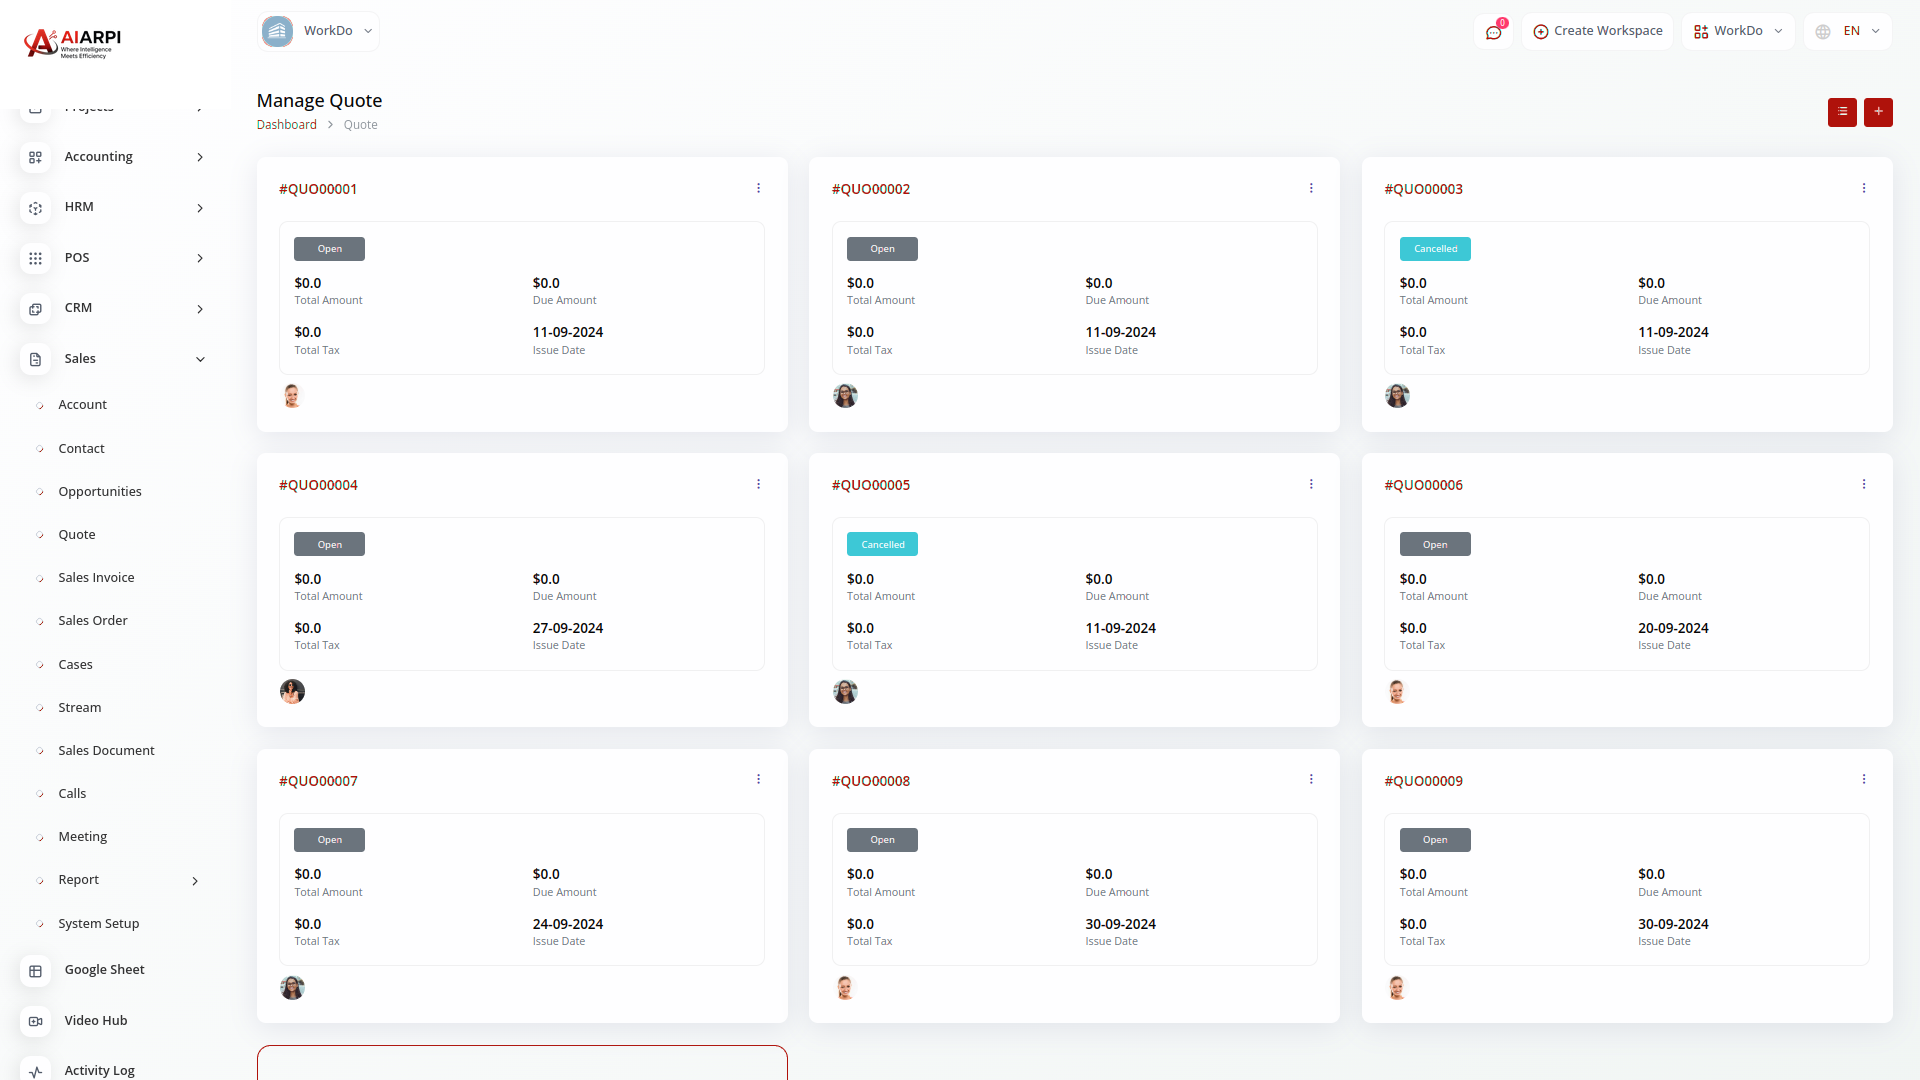Open Opportunities in Sales menu
The height and width of the screenshot is (1080, 1920).
[100, 492]
